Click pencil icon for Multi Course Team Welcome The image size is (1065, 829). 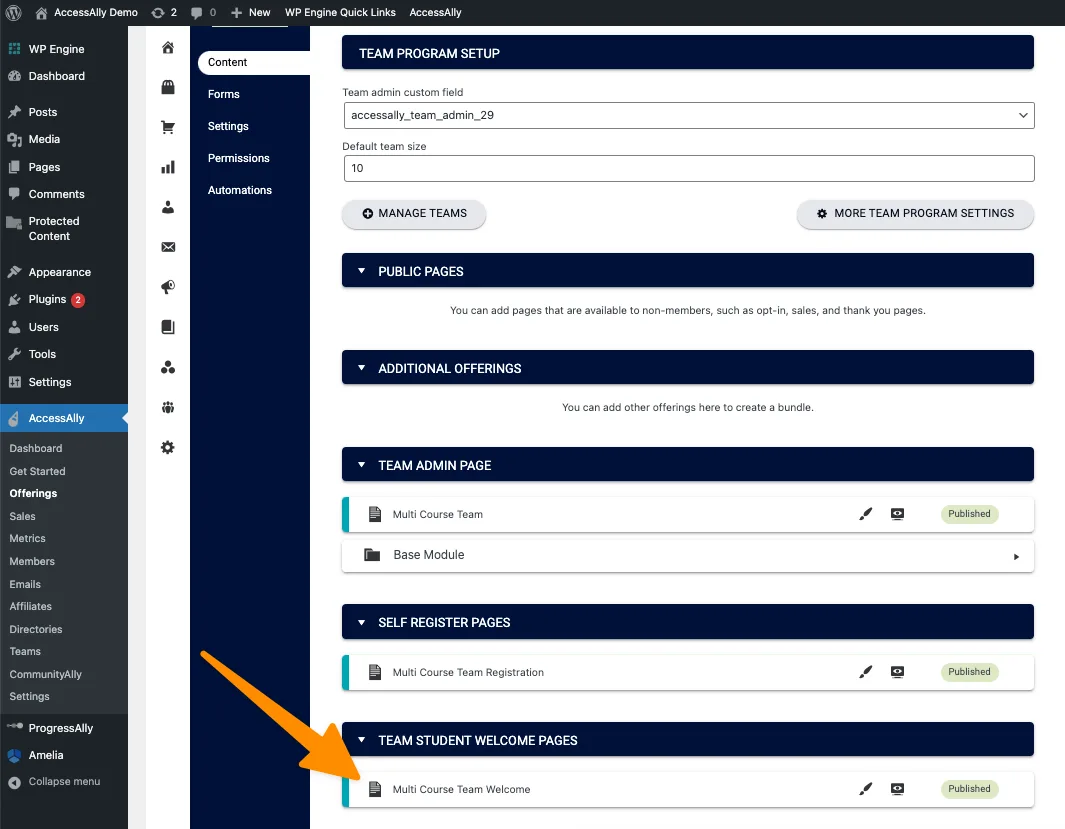point(866,789)
